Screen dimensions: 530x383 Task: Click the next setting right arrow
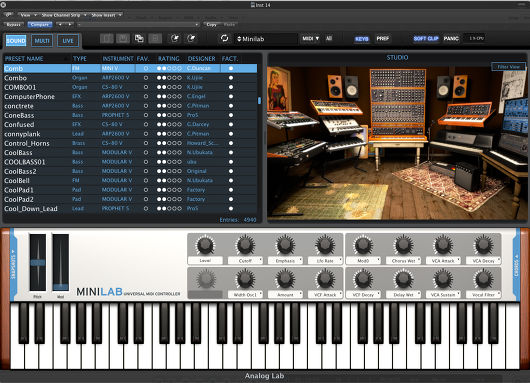point(70,24)
